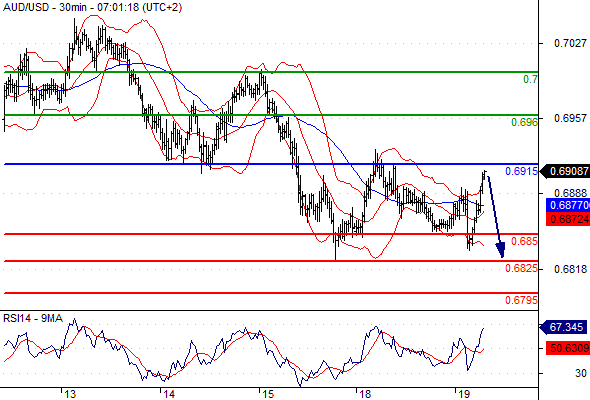The image size is (590, 400).
Task: Click the date 18 axis label
Action: tap(365, 394)
